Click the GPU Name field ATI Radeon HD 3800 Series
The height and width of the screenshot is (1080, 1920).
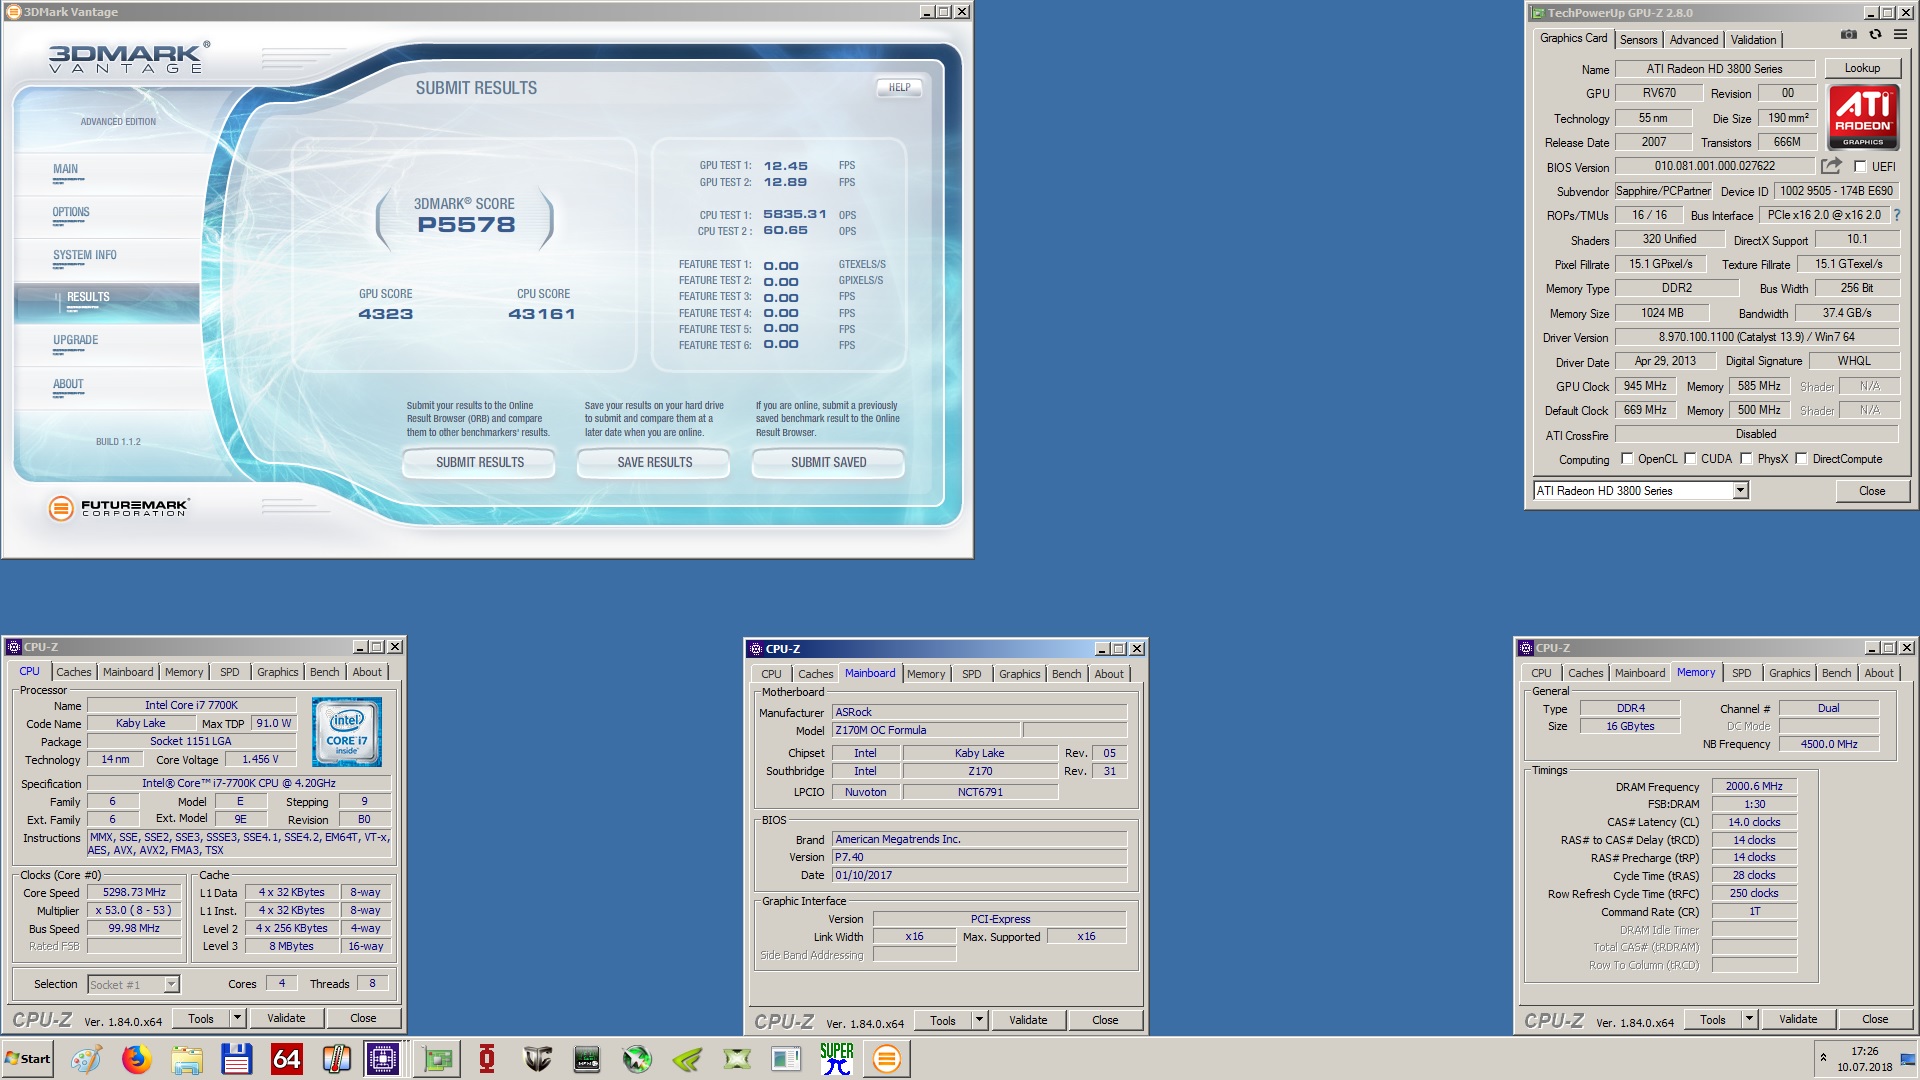coord(1714,69)
